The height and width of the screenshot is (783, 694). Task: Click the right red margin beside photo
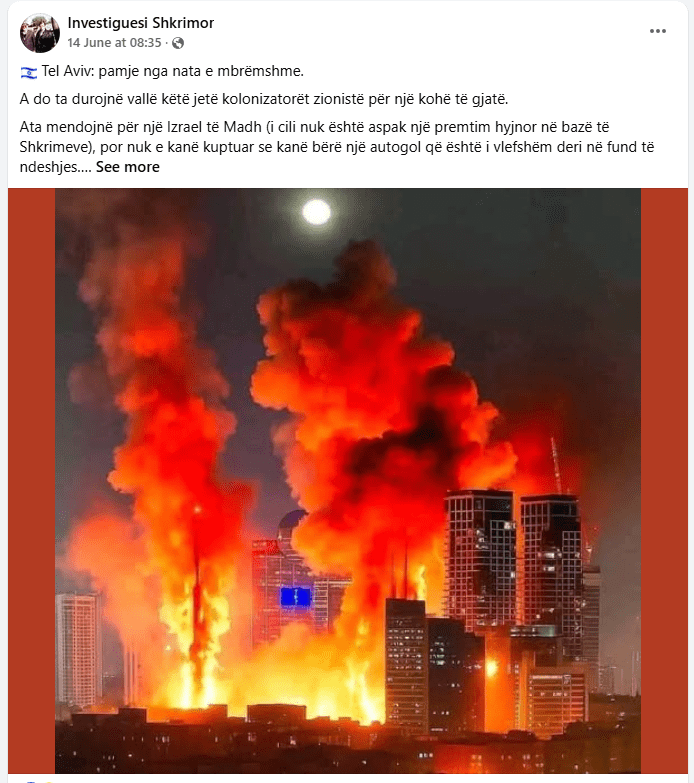[664, 480]
